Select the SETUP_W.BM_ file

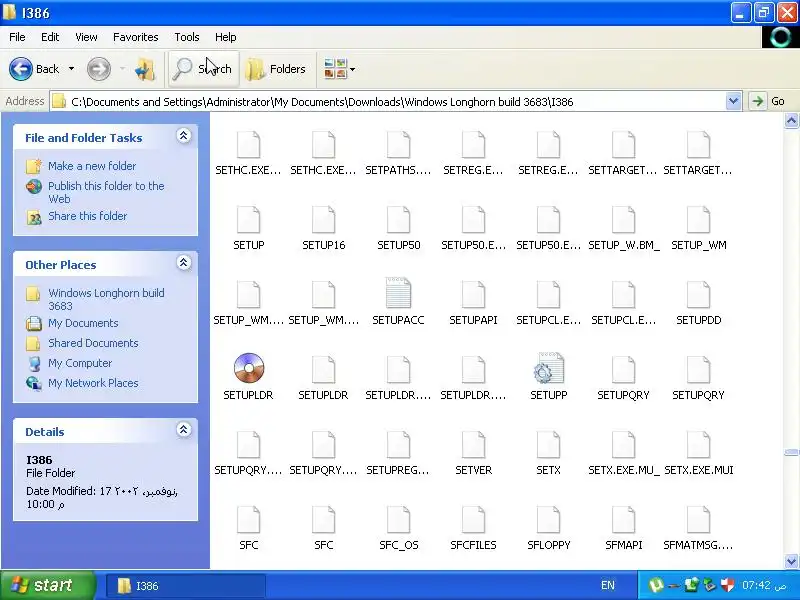pyautogui.click(x=623, y=226)
